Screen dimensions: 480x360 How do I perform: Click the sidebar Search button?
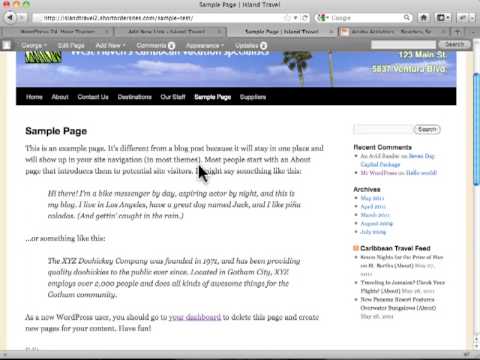tap(427, 129)
